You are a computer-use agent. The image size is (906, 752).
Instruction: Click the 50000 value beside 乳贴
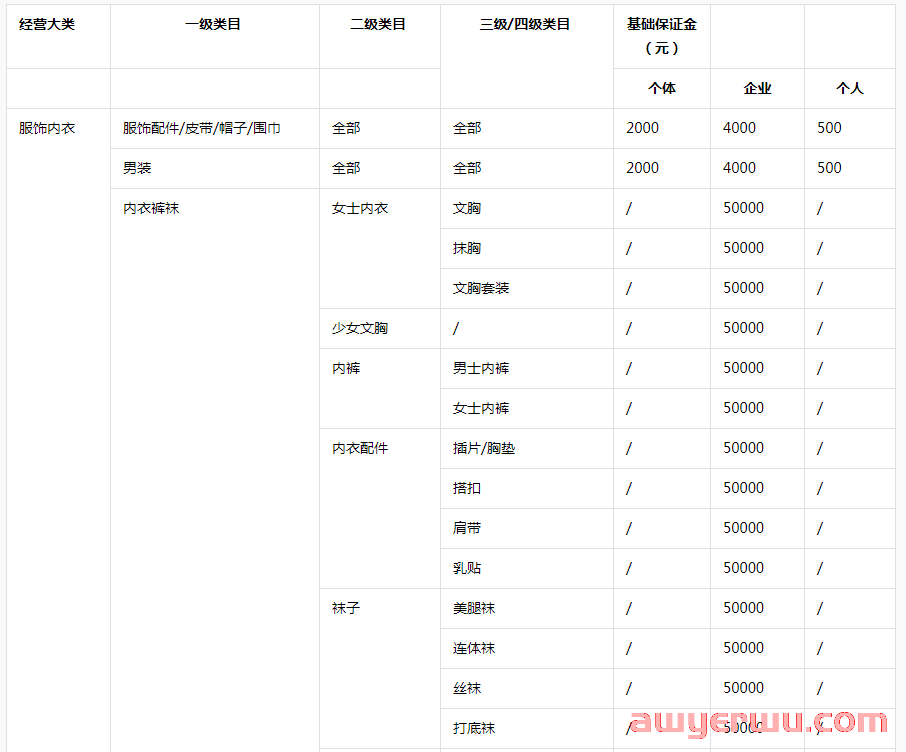pyautogui.click(x=743, y=568)
